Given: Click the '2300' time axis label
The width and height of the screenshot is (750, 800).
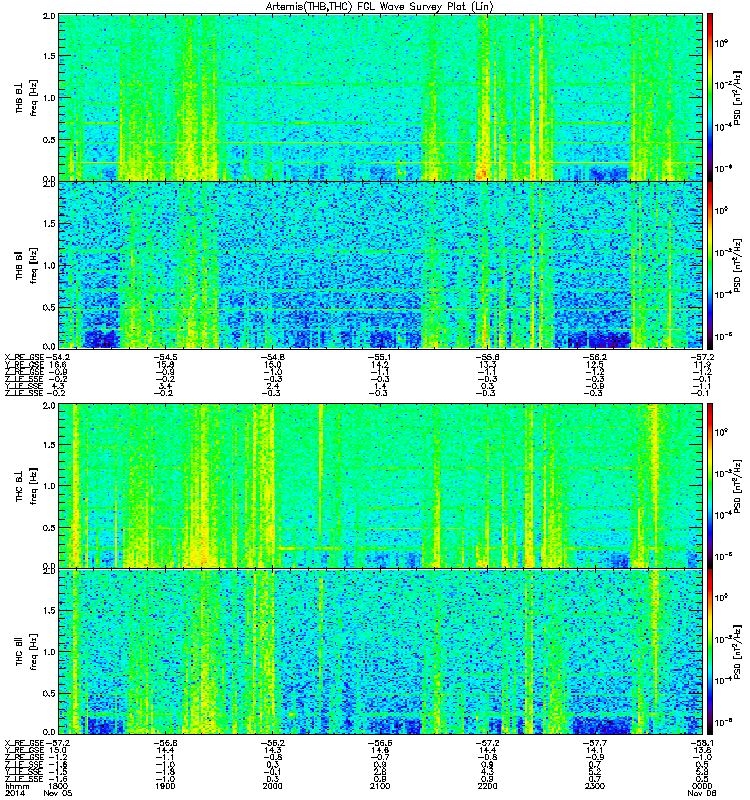Looking at the screenshot, I should click(595, 786).
